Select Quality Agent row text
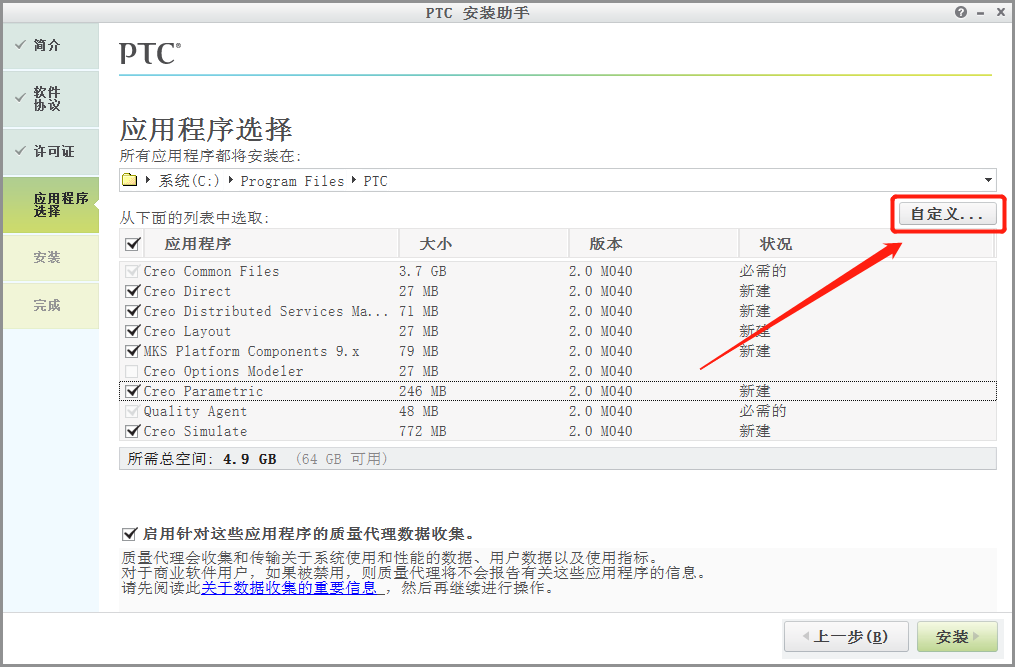Image resolution: width=1015 pixels, height=667 pixels. tap(195, 411)
